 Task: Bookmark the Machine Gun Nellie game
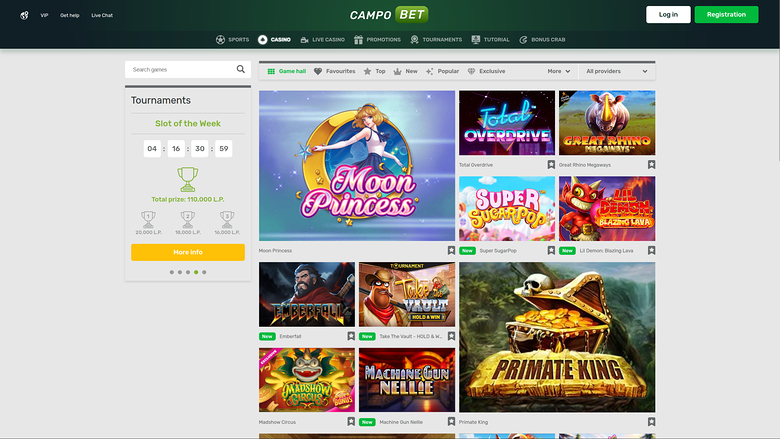point(451,422)
